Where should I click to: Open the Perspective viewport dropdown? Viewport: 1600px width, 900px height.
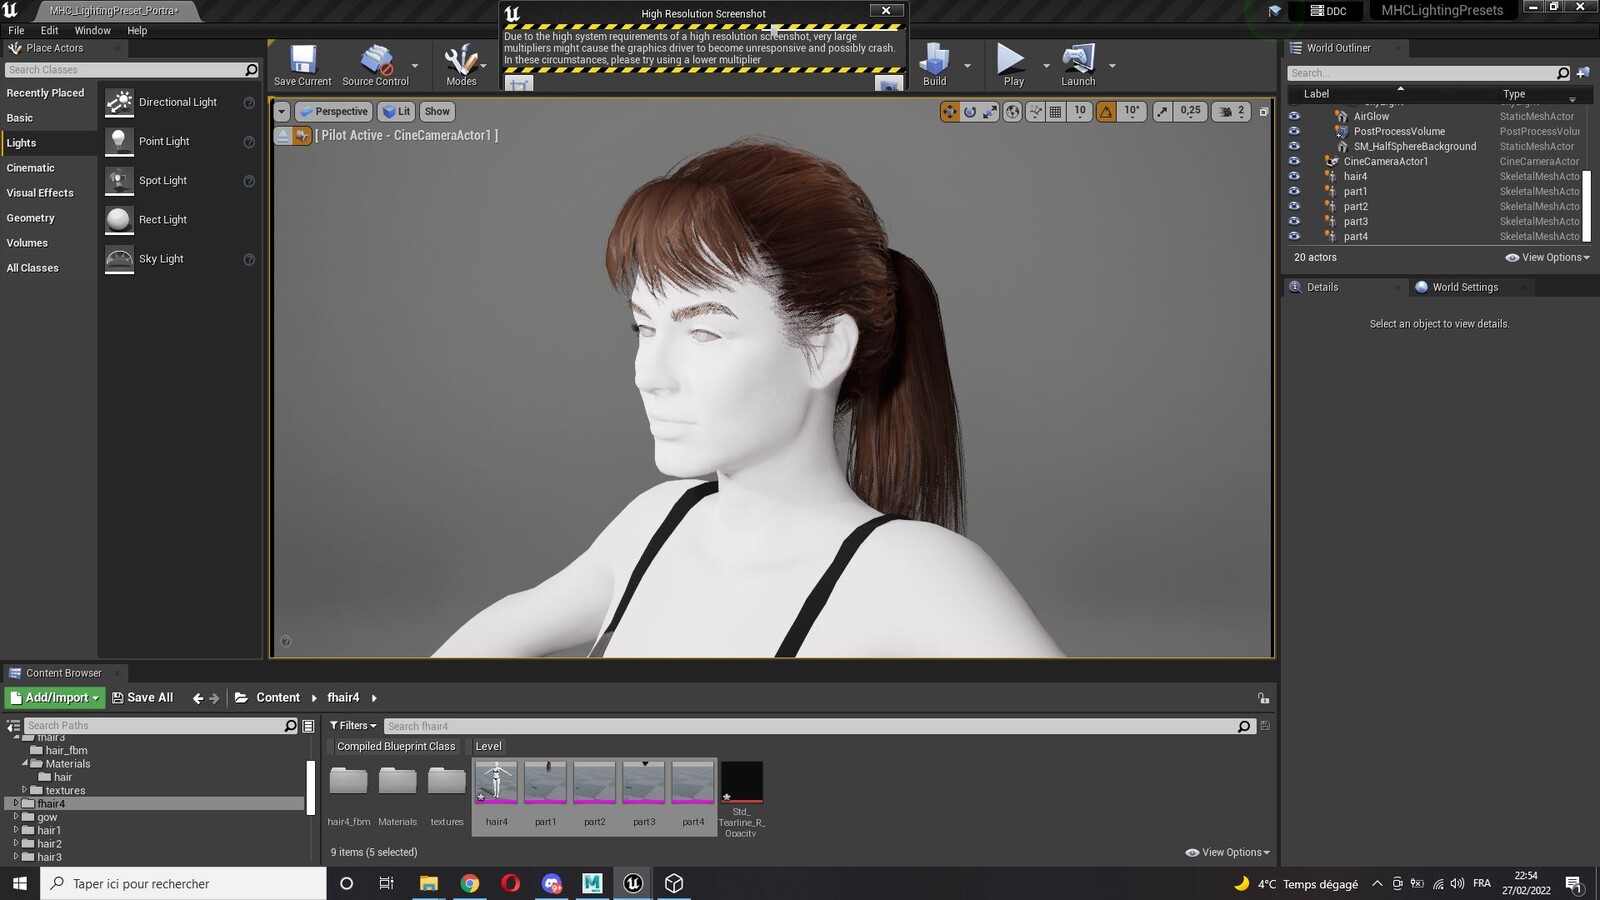point(334,112)
